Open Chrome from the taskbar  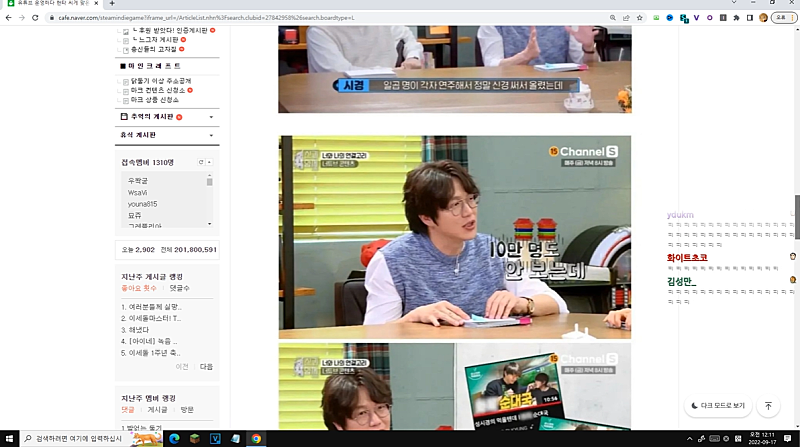pyautogui.click(x=256, y=438)
